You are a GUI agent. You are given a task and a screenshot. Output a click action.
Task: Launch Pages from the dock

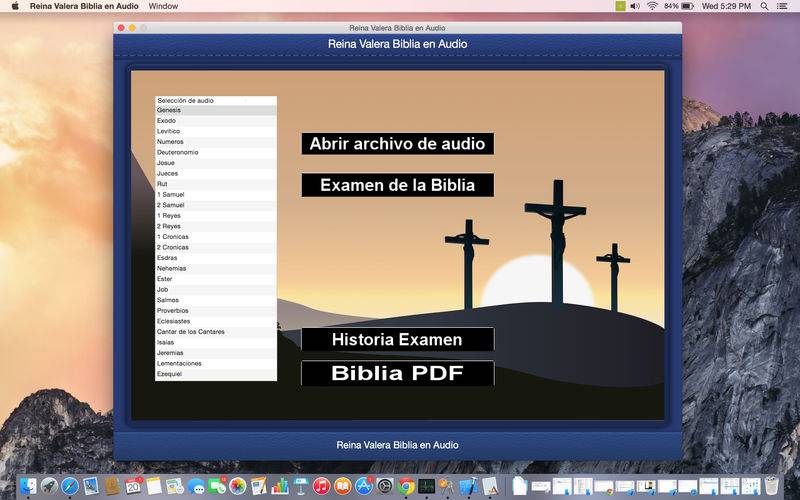click(x=259, y=486)
